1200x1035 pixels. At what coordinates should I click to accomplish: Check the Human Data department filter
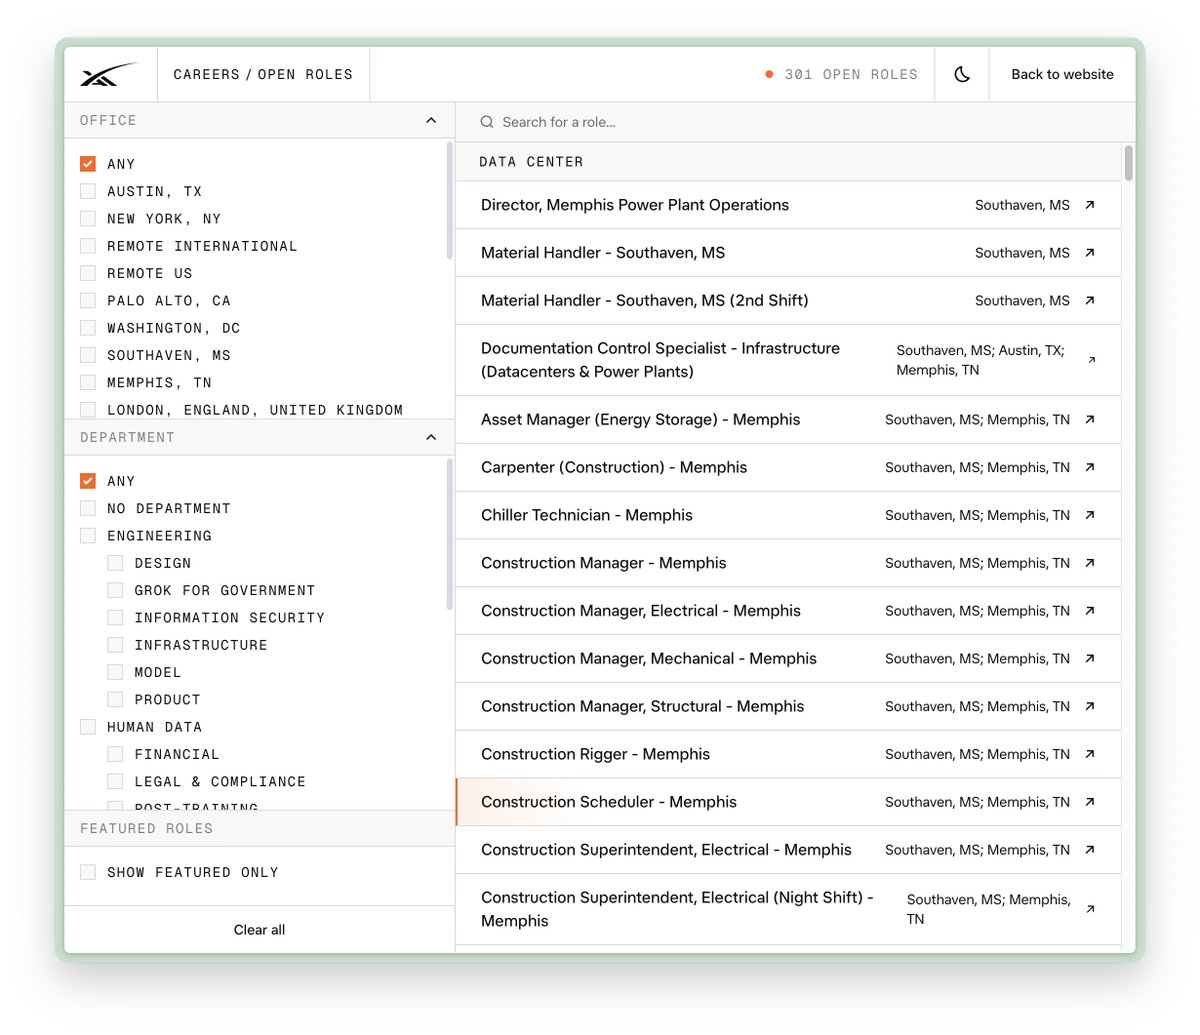[x=88, y=727]
